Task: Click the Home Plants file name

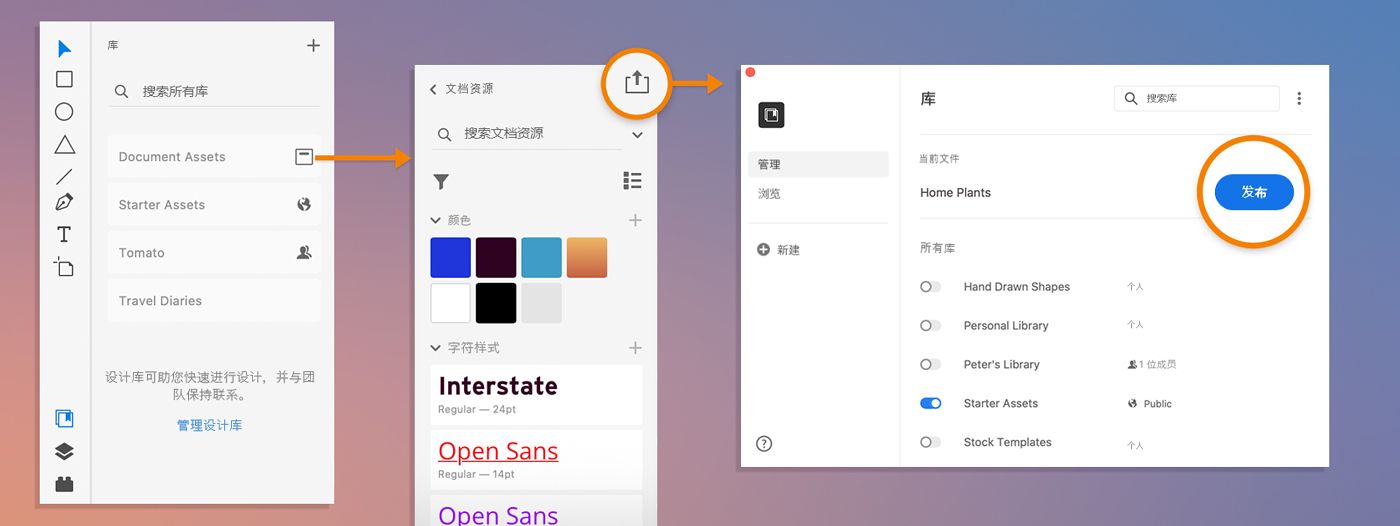Action: pyautogui.click(x=955, y=193)
